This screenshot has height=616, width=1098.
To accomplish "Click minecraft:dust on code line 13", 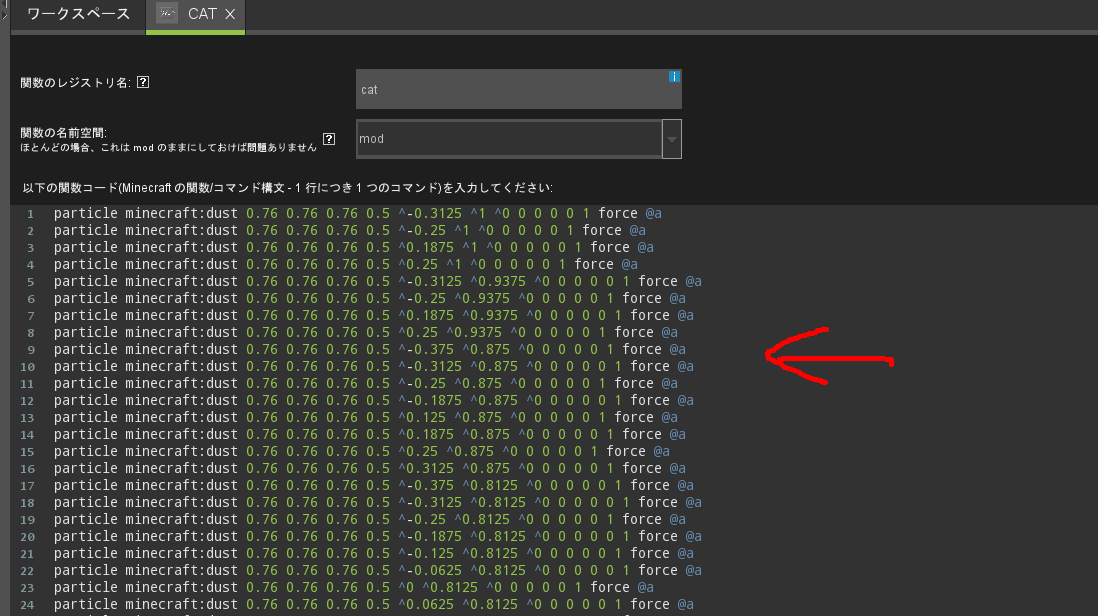I will [x=182, y=418].
